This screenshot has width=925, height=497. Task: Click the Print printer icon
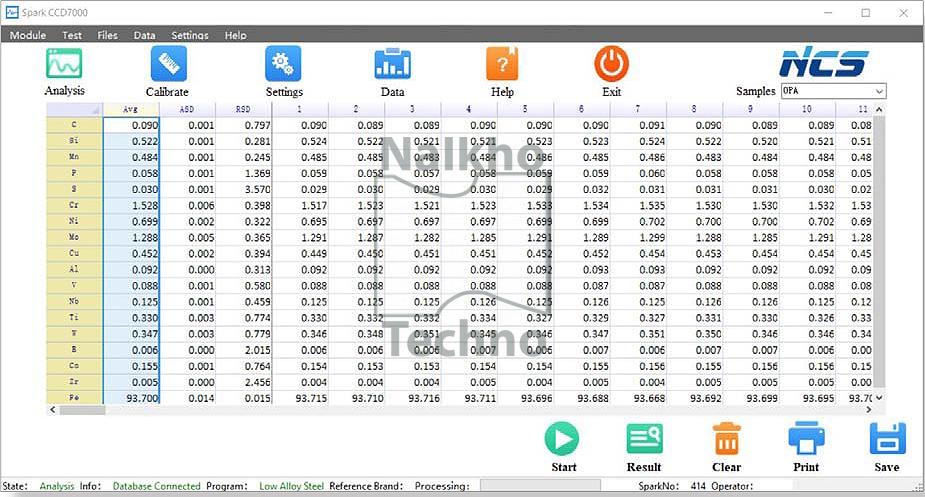[x=806, y=439]
